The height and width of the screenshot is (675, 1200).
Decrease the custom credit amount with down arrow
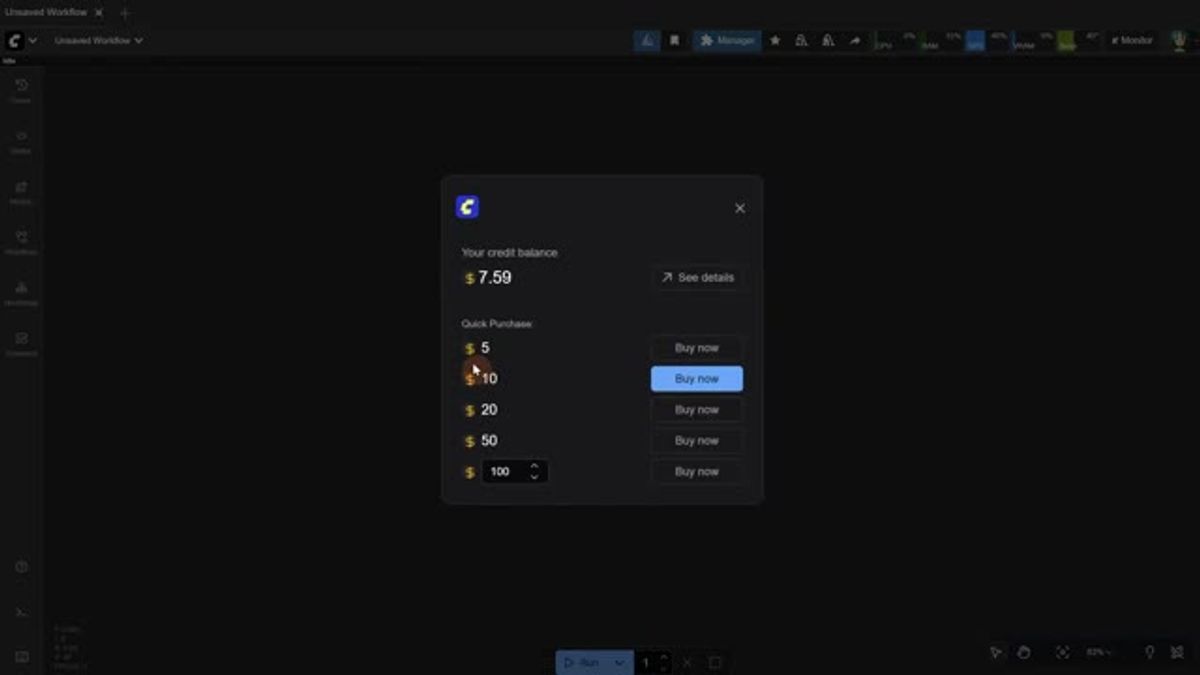pyautogui.click(x=535, y=478)
